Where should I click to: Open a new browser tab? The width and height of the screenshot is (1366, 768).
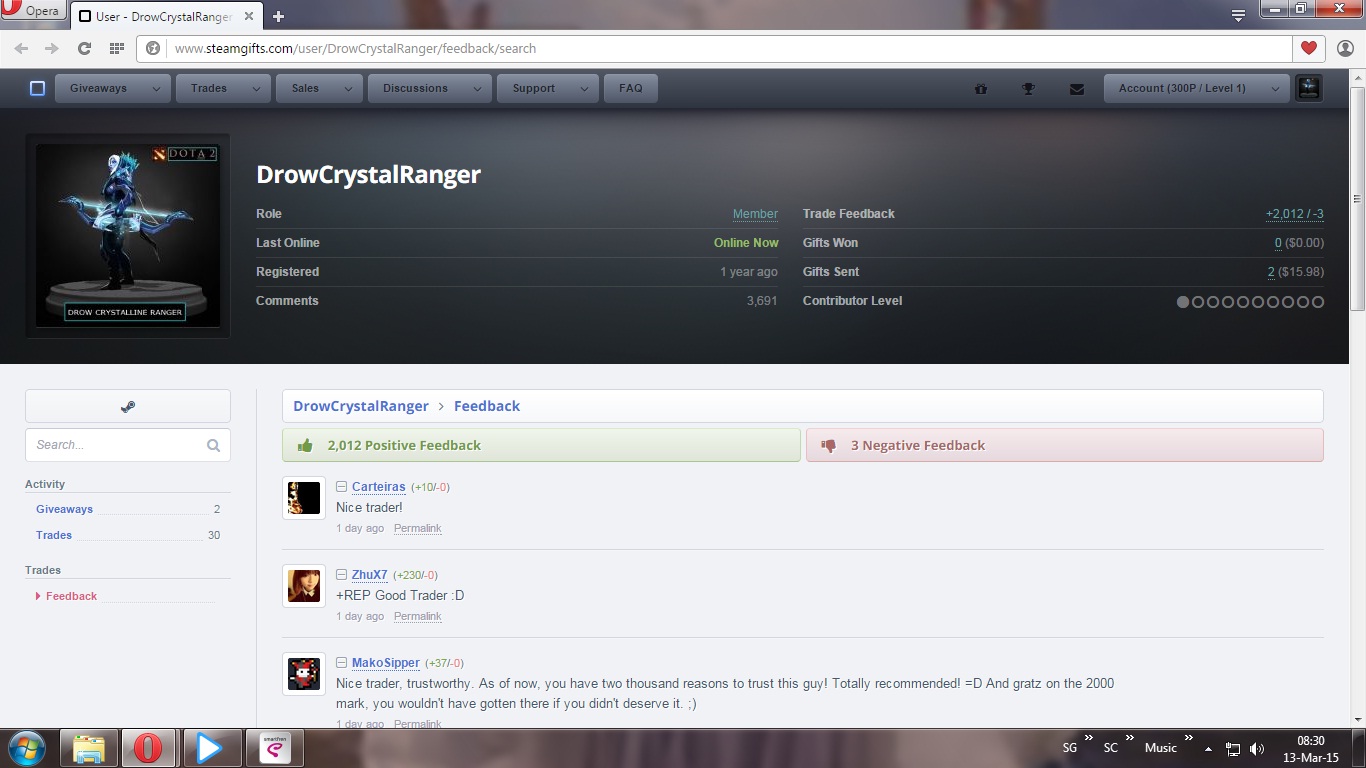(278, 16)
